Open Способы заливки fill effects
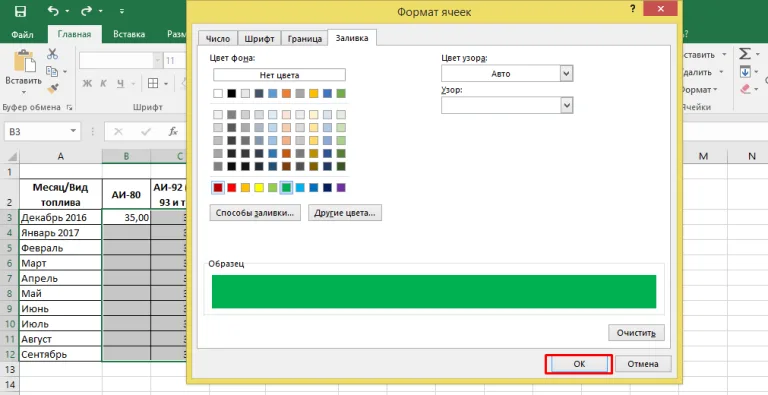The height and width of the screenshot is (395, 768). pos(255,213)
